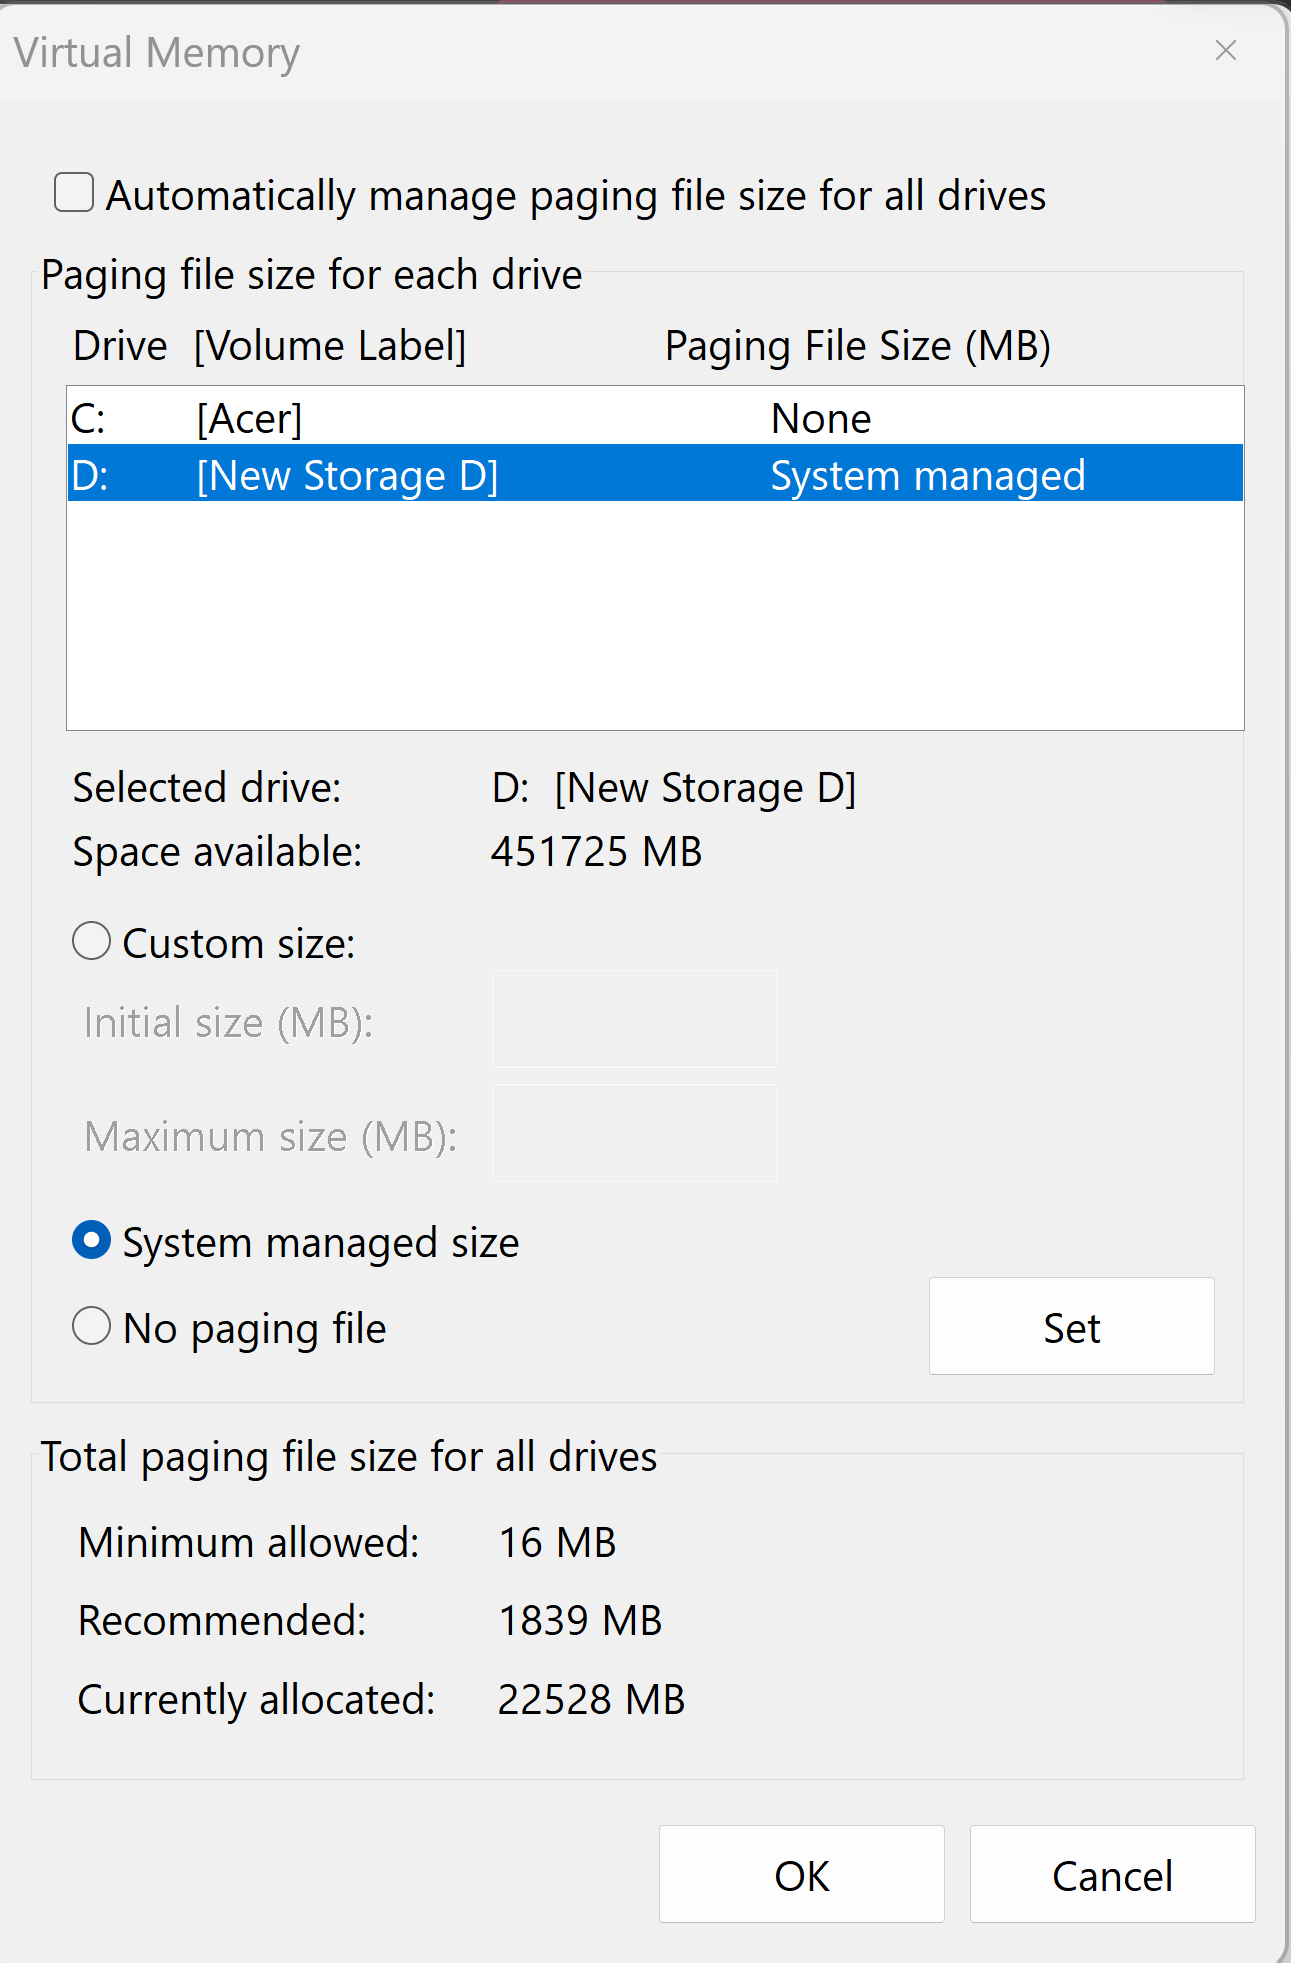Choose the Custom size radio button
The image size is (1291, 1963).
92,942
